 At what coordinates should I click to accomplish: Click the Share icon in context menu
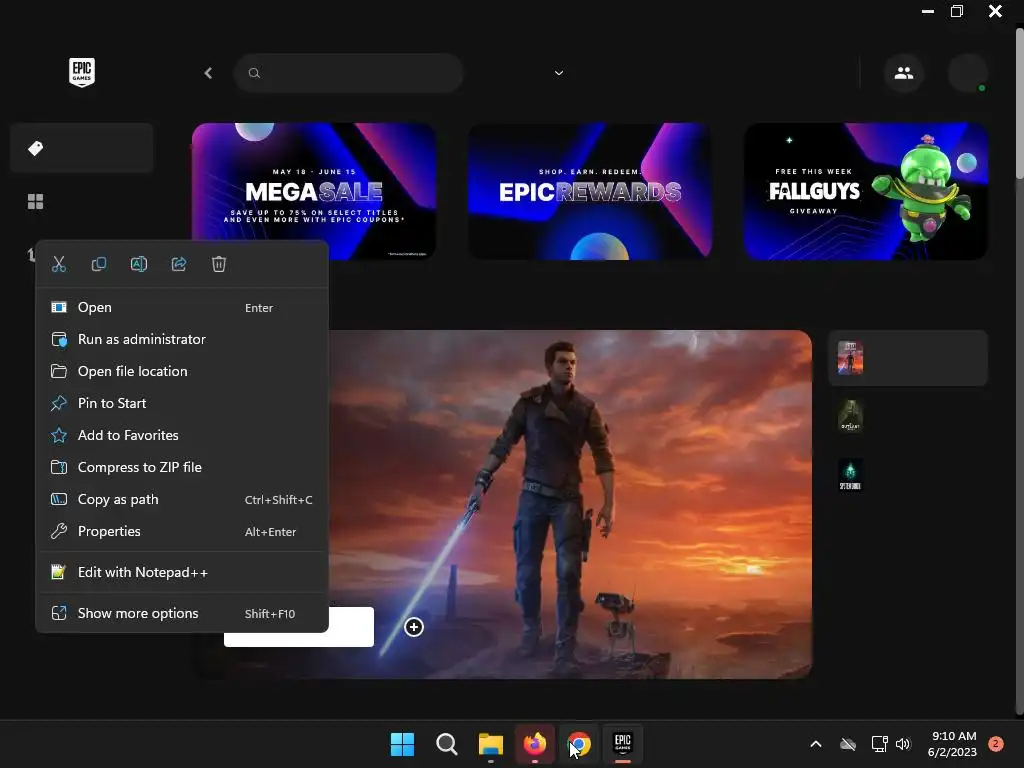click(179, 264)
